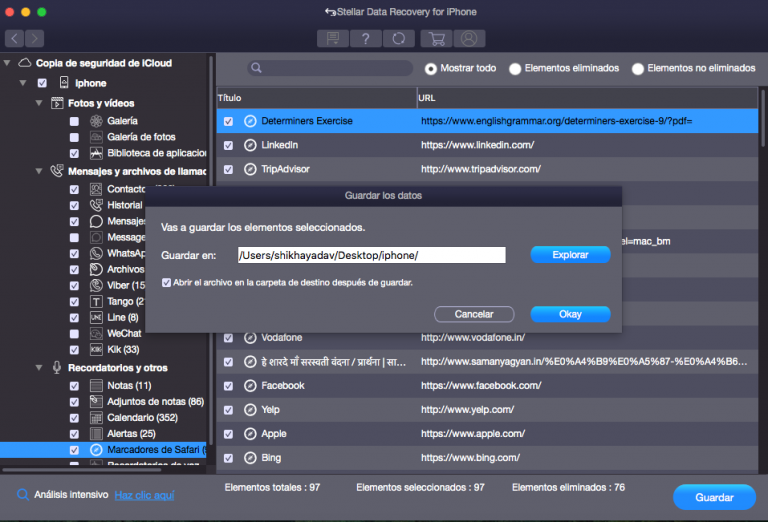Collapse the Recordatorios y otros section
This screenshot has height=522, width=768.
[39, 367]
